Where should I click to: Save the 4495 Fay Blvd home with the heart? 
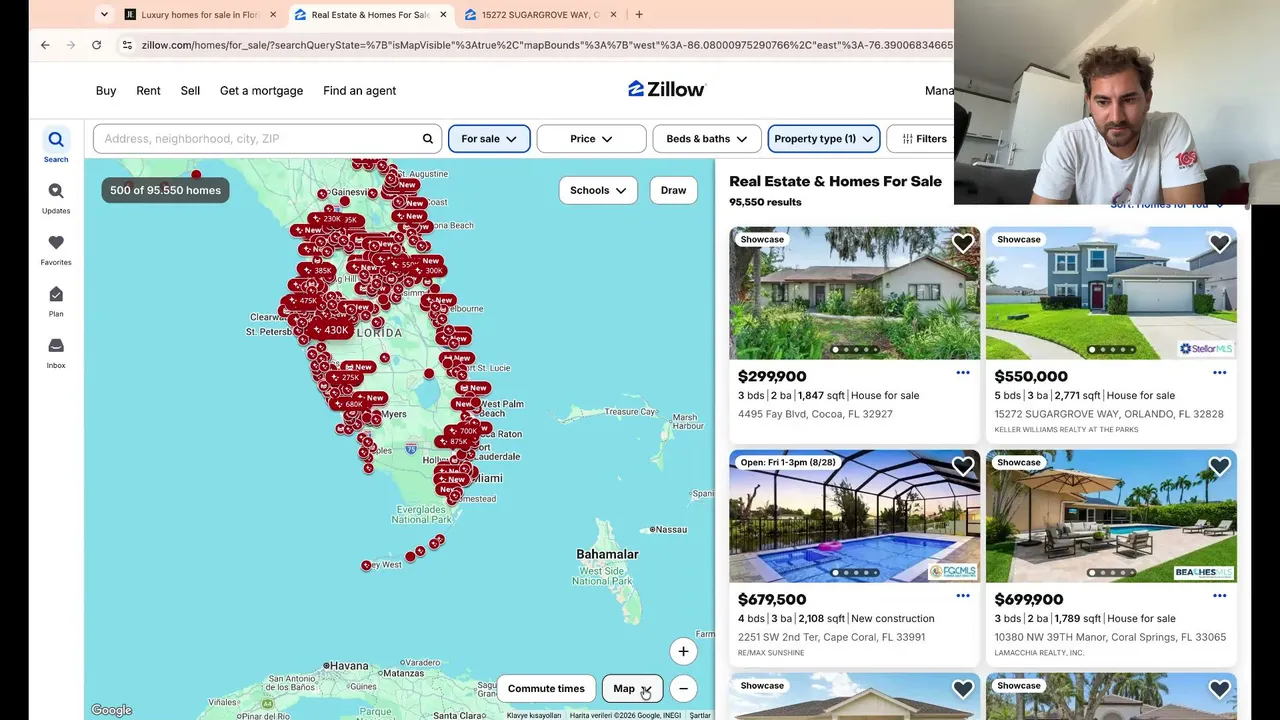tap(963, 243)
